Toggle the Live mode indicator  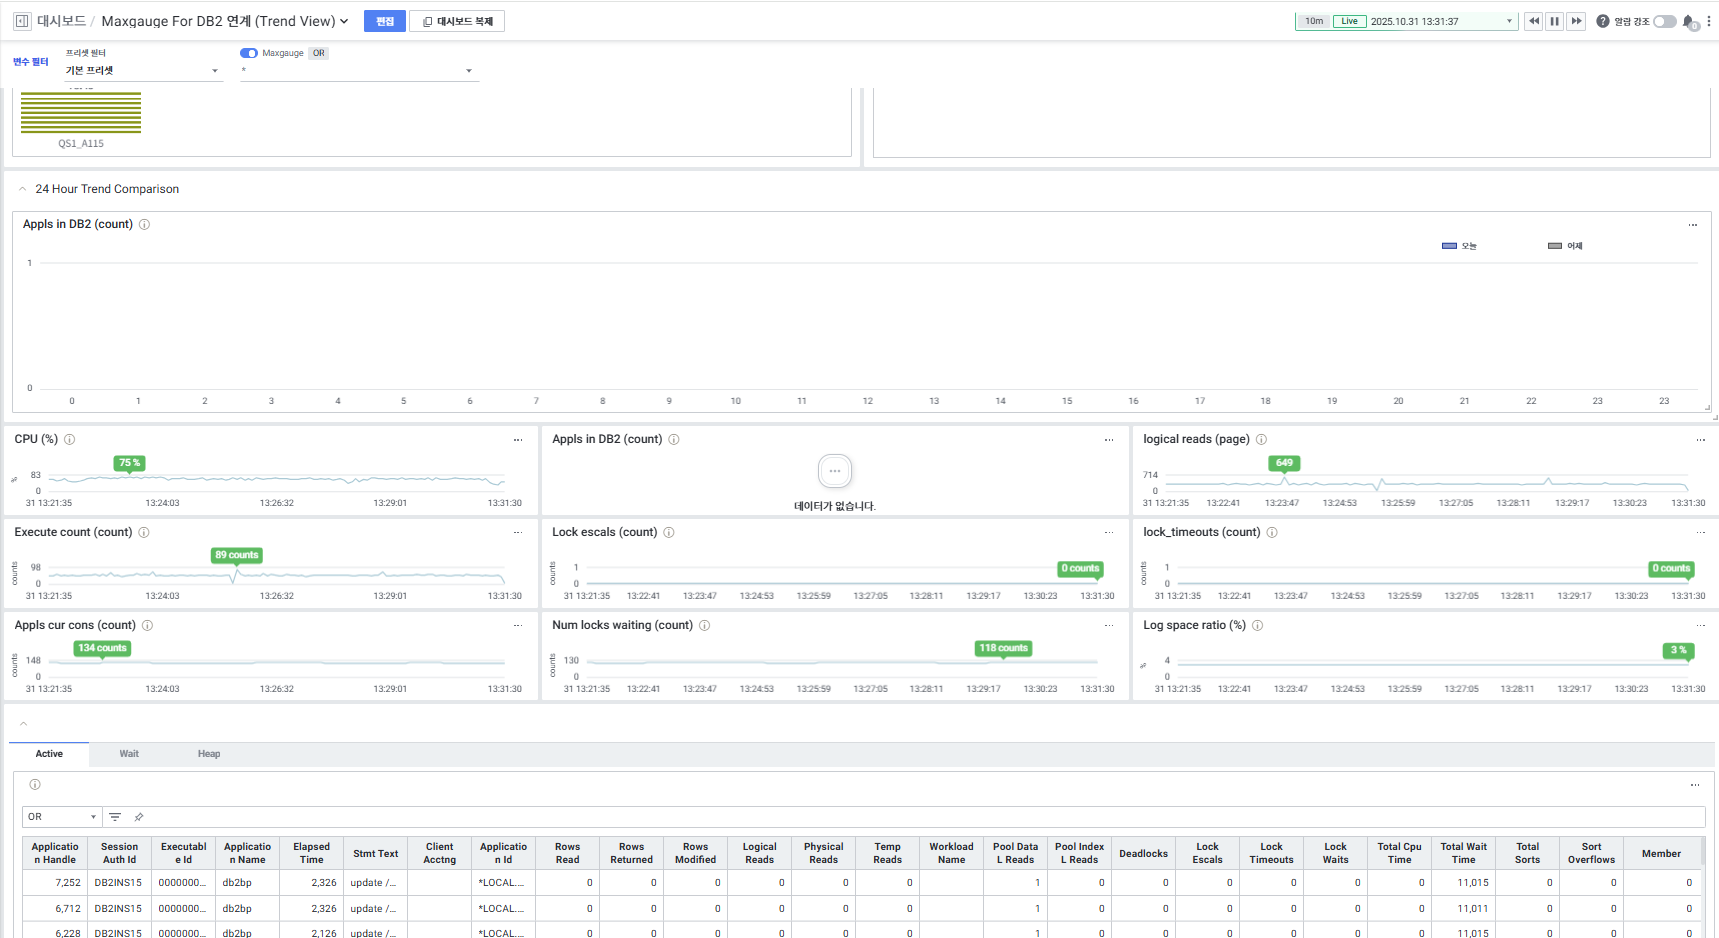[x=1349, y=21]
